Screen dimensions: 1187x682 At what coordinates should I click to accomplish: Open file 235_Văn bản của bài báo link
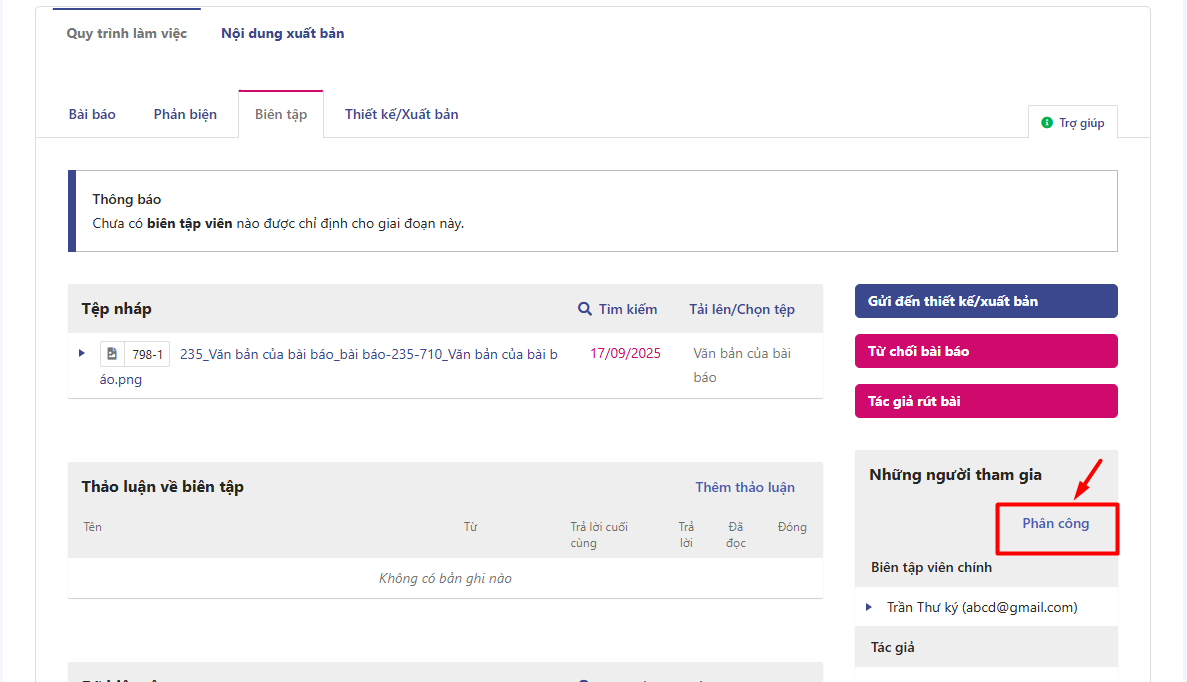tap(368, 354)
